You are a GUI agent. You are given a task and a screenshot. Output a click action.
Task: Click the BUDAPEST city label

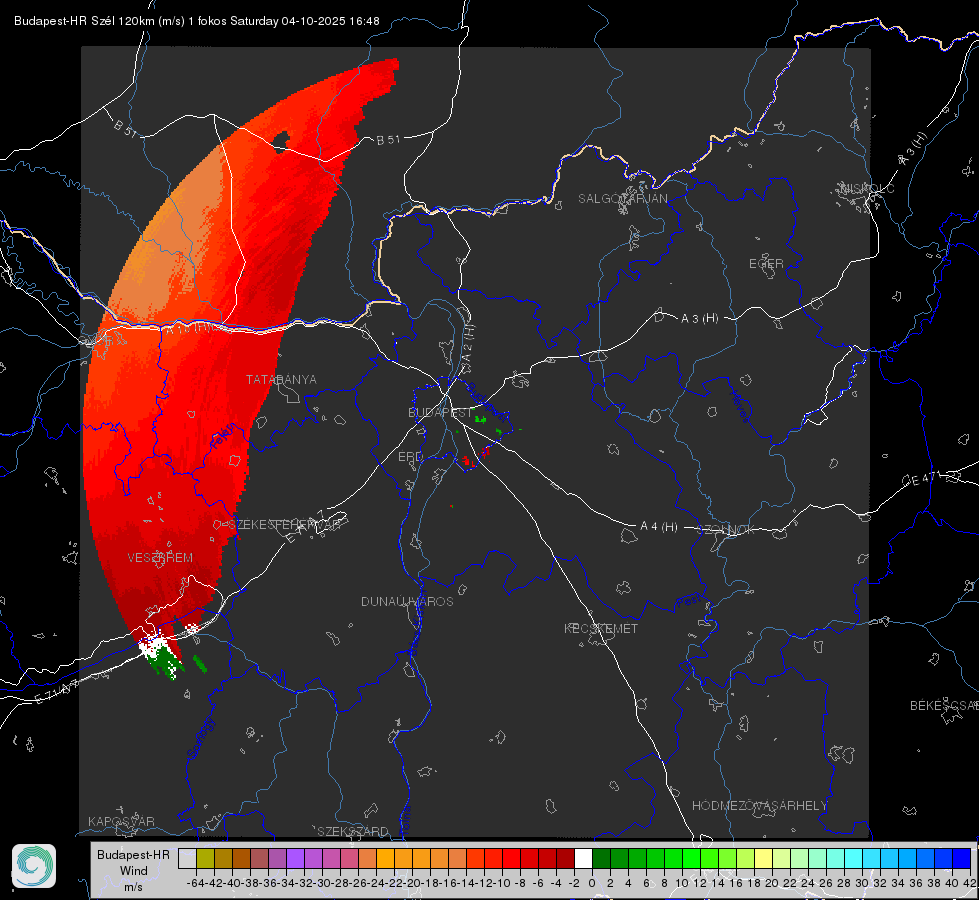tap(440, 412)
